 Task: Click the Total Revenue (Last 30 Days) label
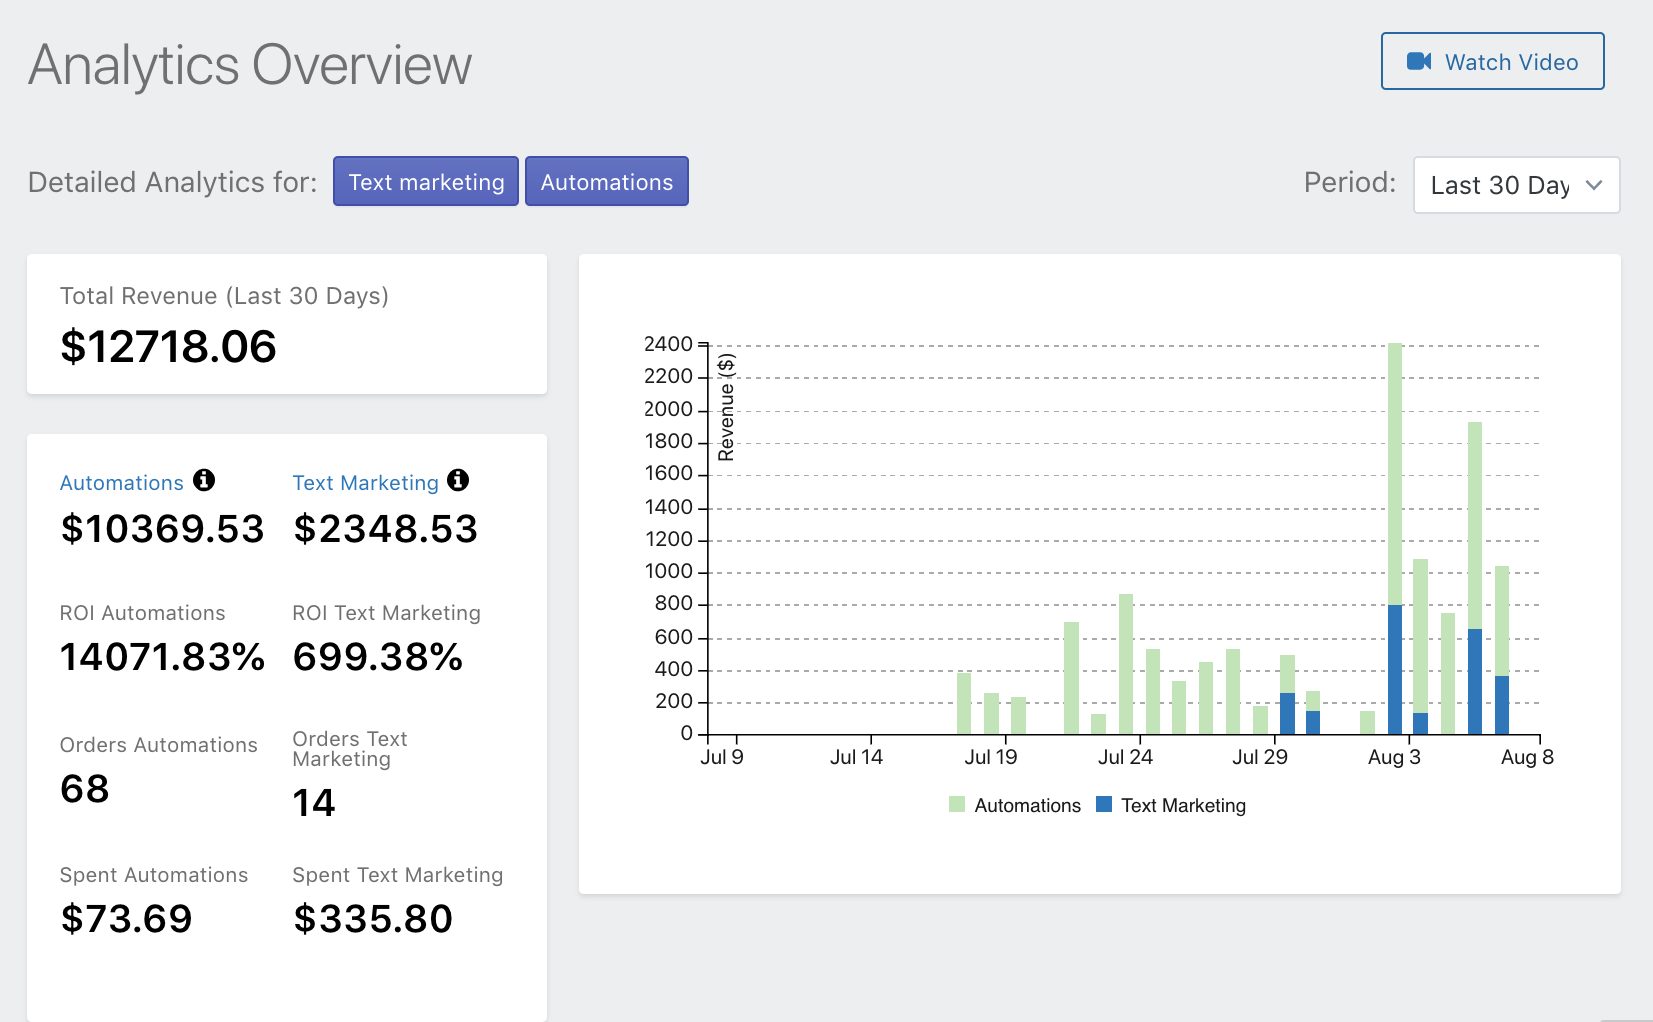coord(224,296)
